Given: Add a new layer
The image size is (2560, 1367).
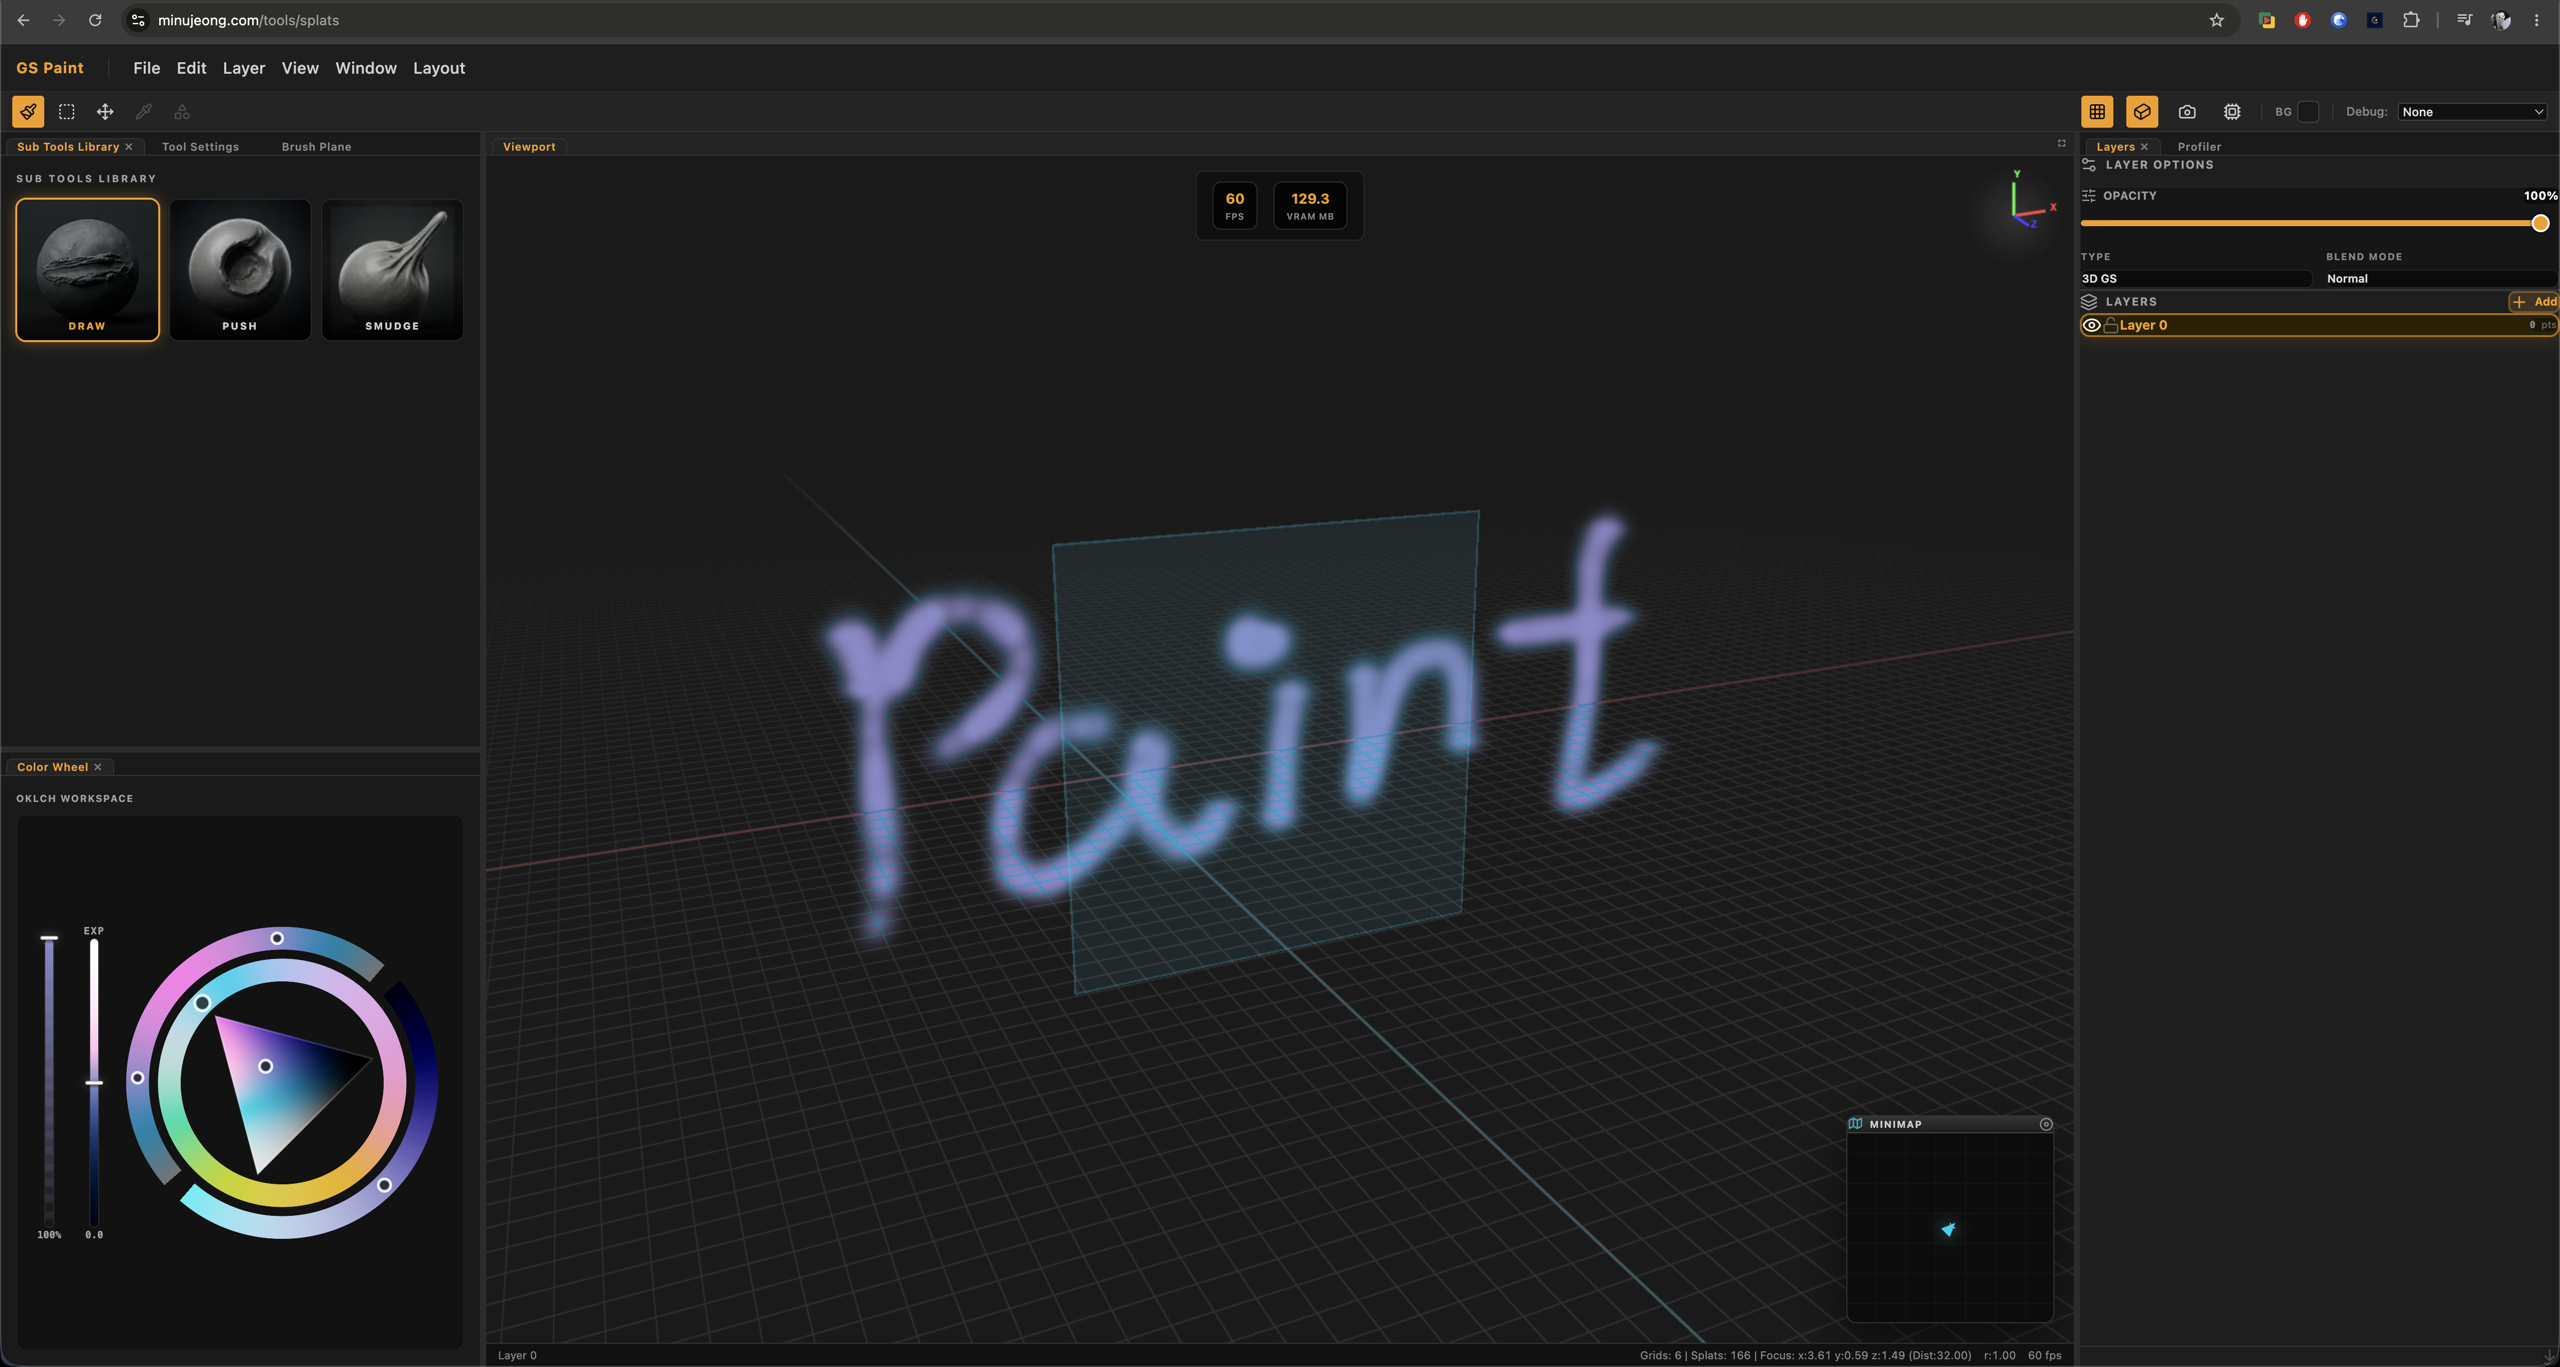Looking at the screenshot, I should coord(2535,302).
